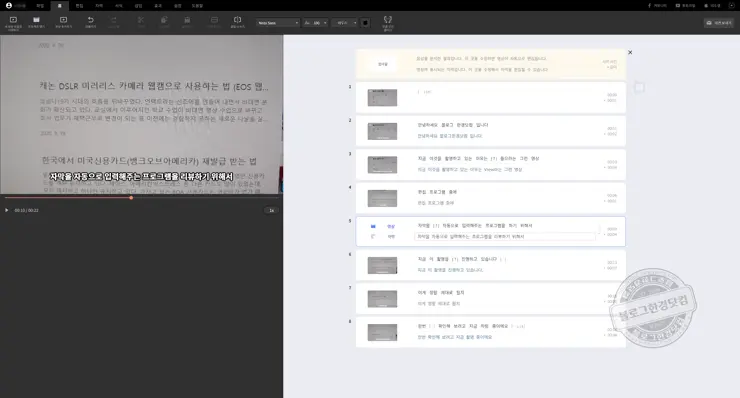
Task: Click the paste icon in toolbar
Action: (187, 20)
